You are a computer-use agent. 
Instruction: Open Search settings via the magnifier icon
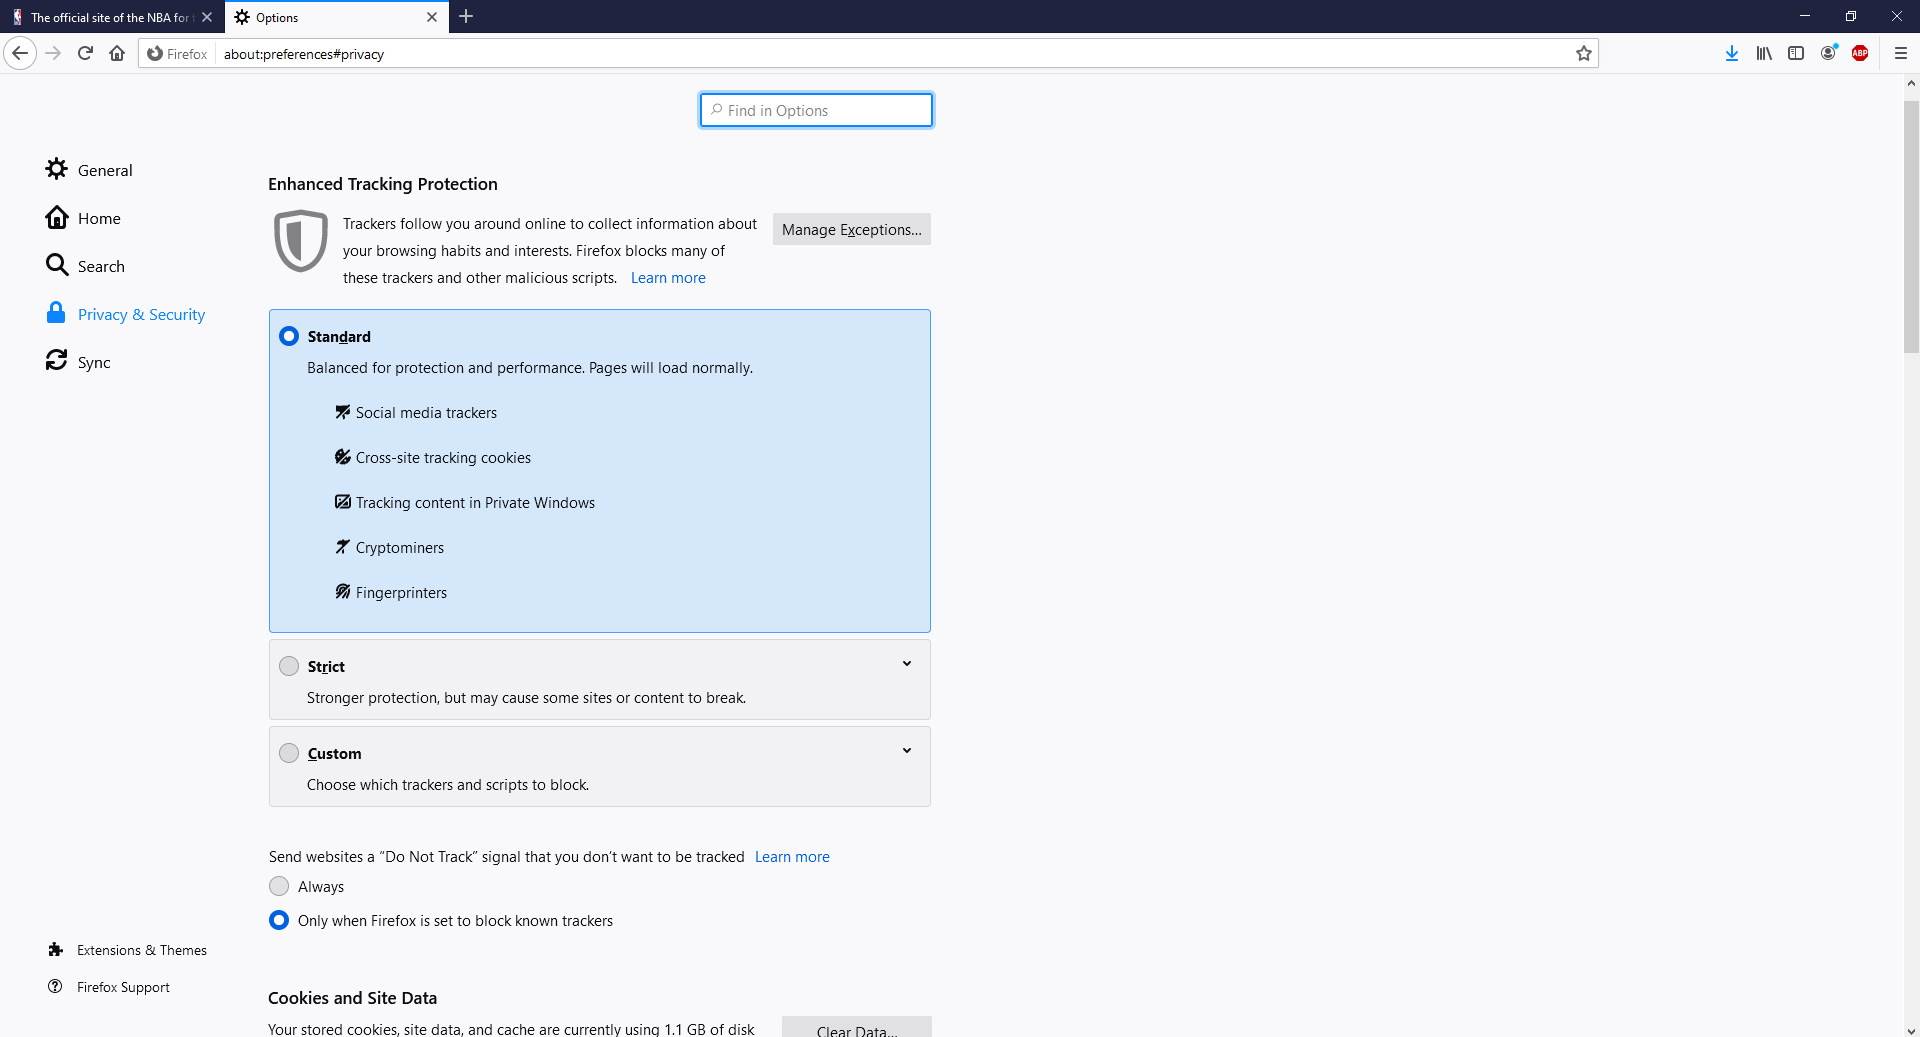tap(57, 266)
